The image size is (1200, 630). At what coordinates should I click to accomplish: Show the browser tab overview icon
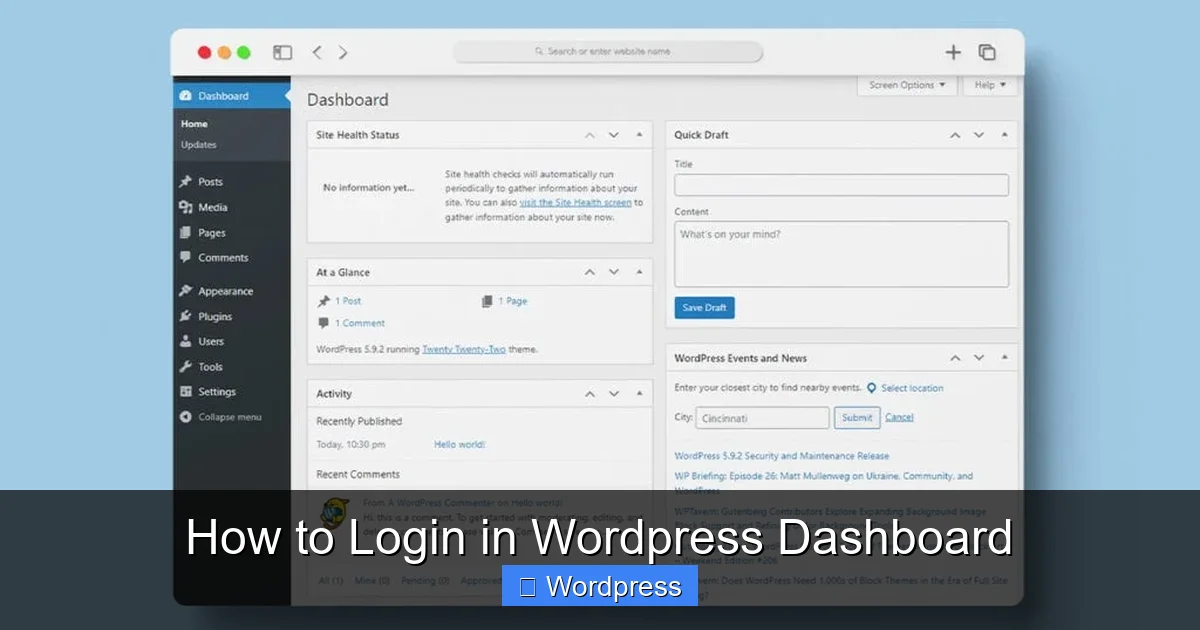[987, 52]
